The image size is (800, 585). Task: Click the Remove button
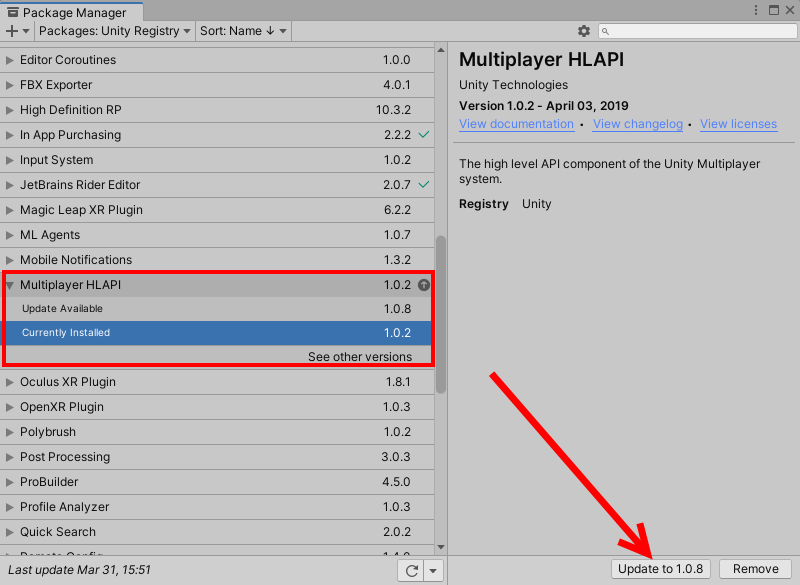click(756, 569)
